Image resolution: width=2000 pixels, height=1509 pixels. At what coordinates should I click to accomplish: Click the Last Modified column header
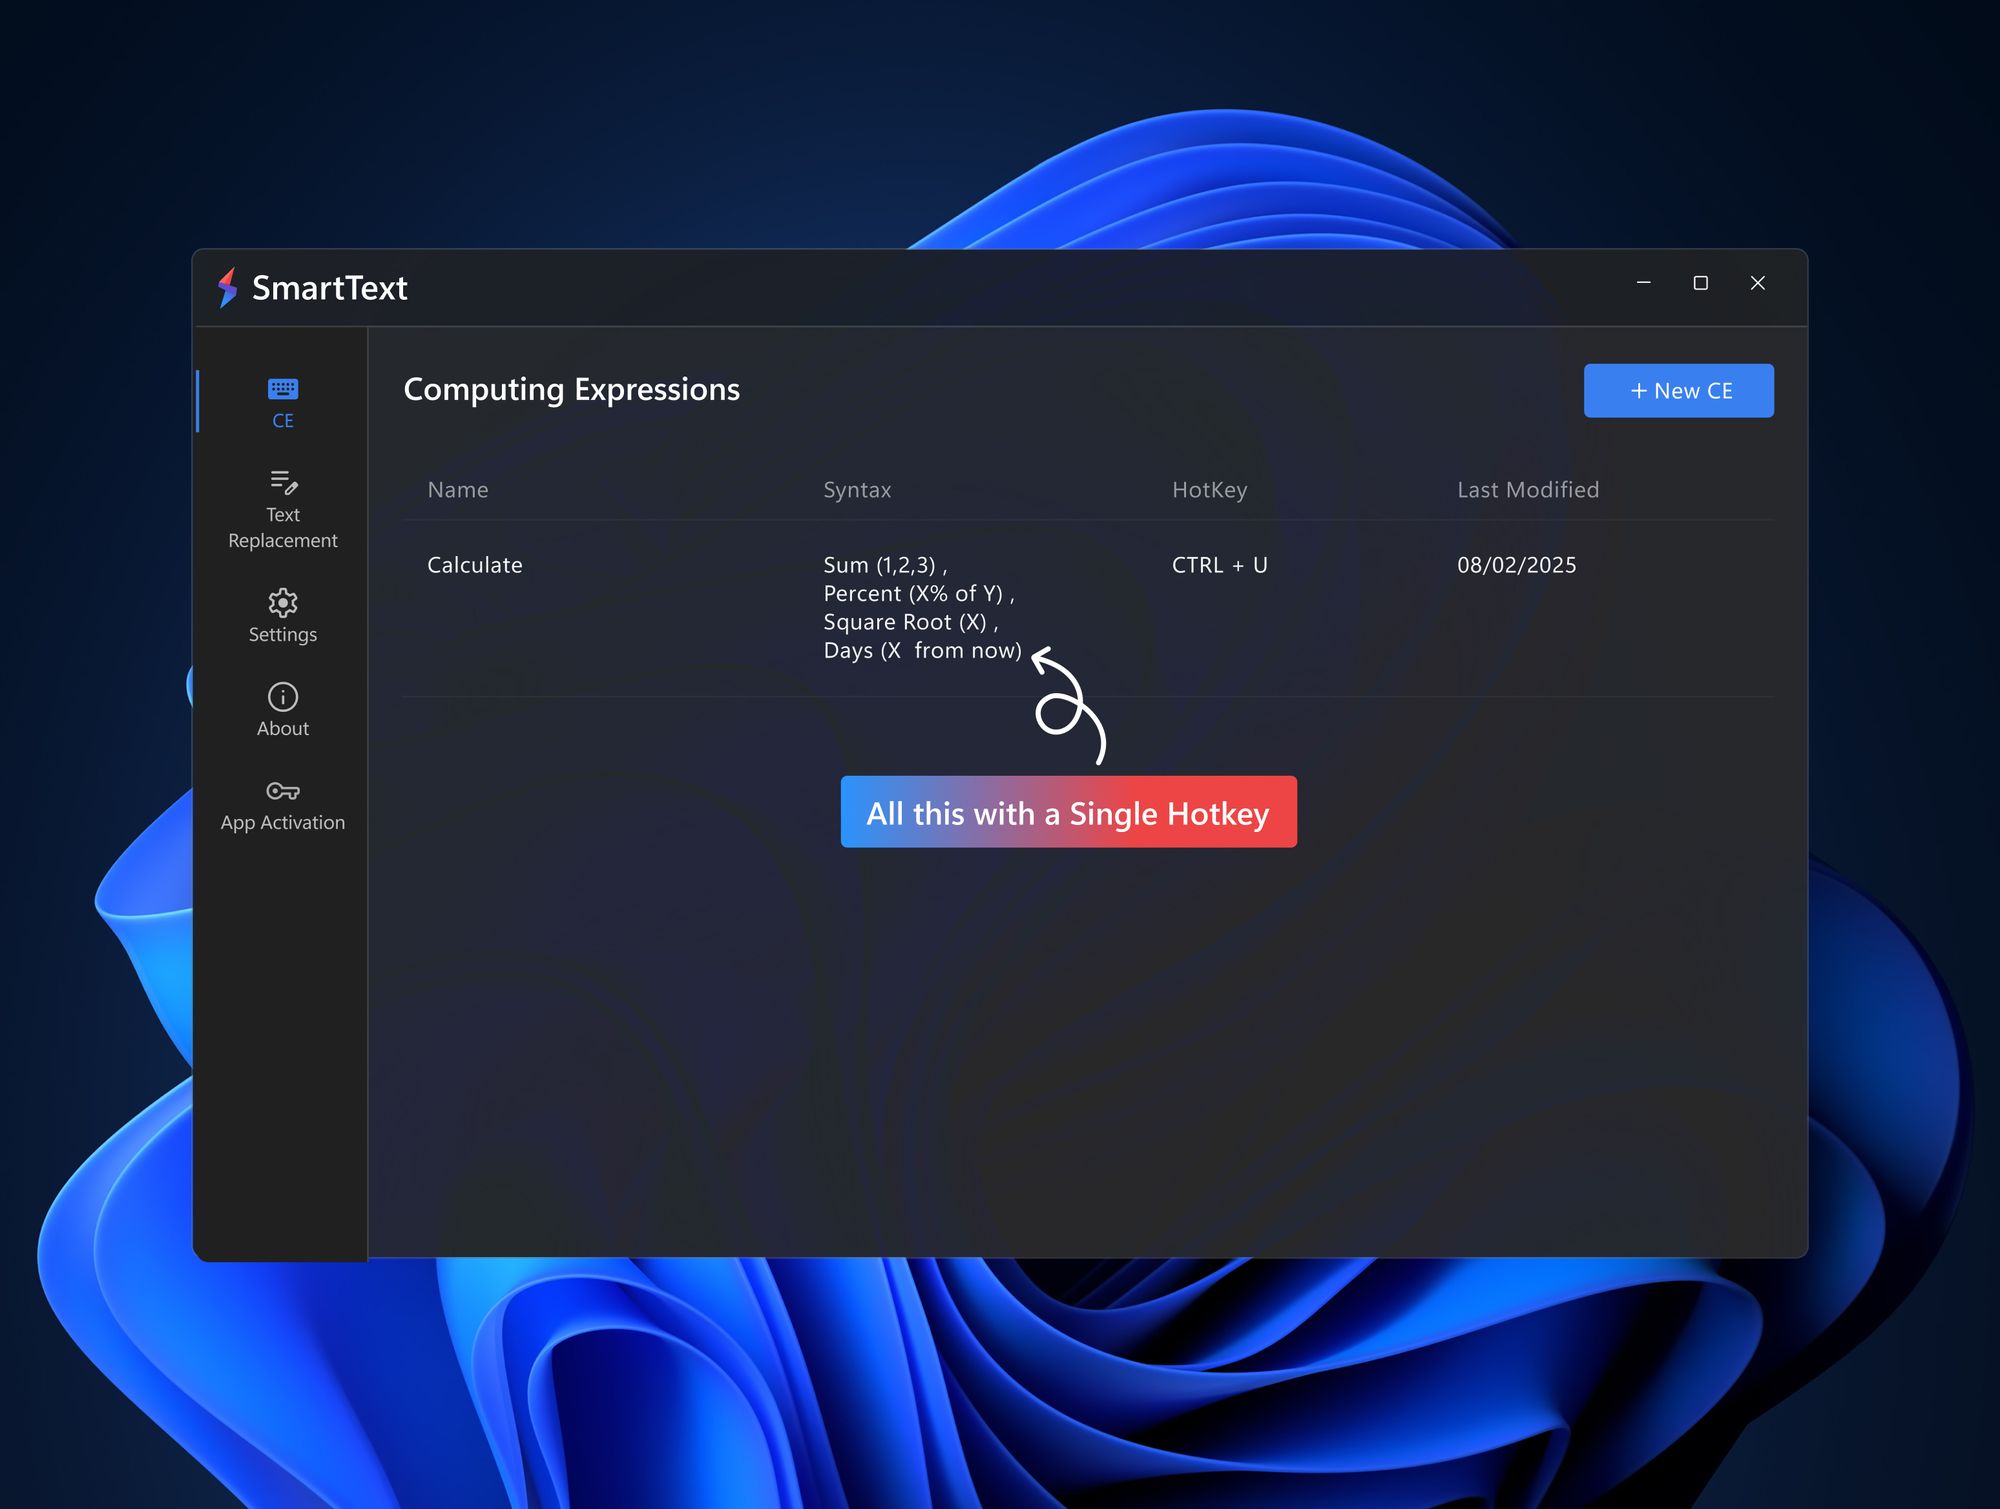coord(1528,489)
